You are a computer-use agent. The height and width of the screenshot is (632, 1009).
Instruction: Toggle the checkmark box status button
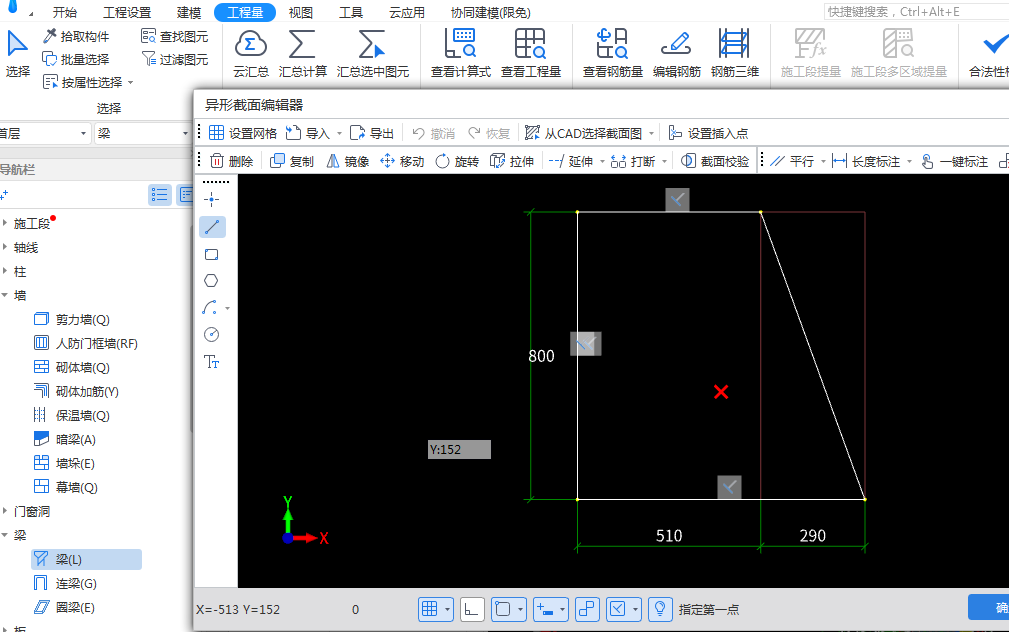pyautogui.click(x=618, y=609)
